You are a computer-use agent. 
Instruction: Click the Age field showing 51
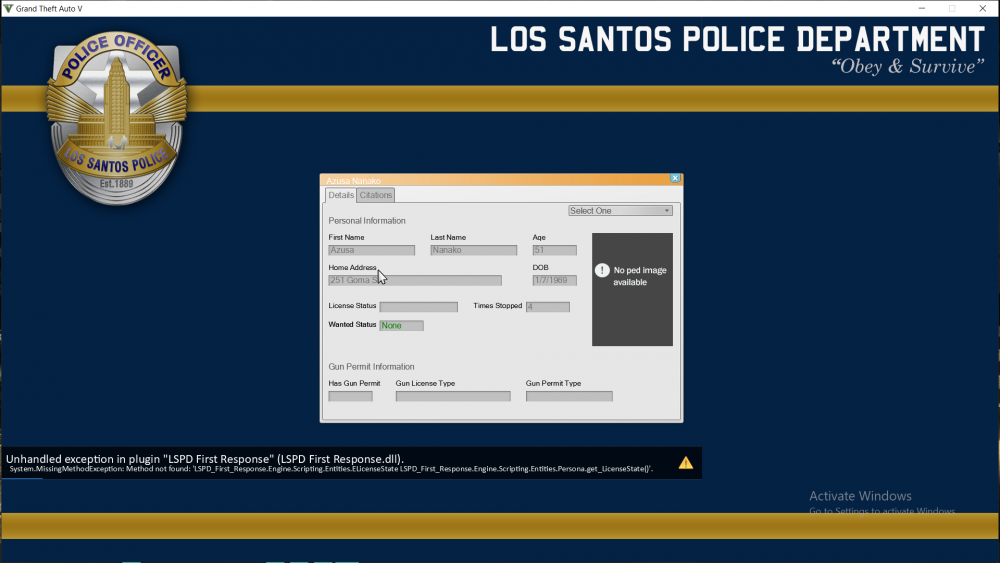(x=554, y=250)
